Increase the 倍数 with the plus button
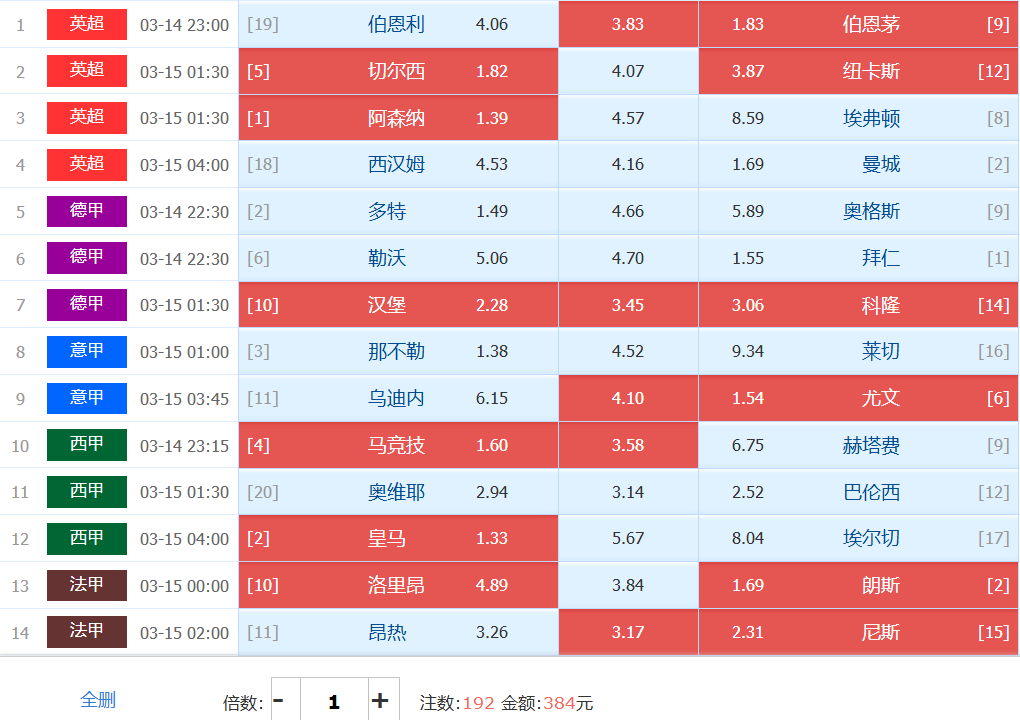 click(380, 701)
